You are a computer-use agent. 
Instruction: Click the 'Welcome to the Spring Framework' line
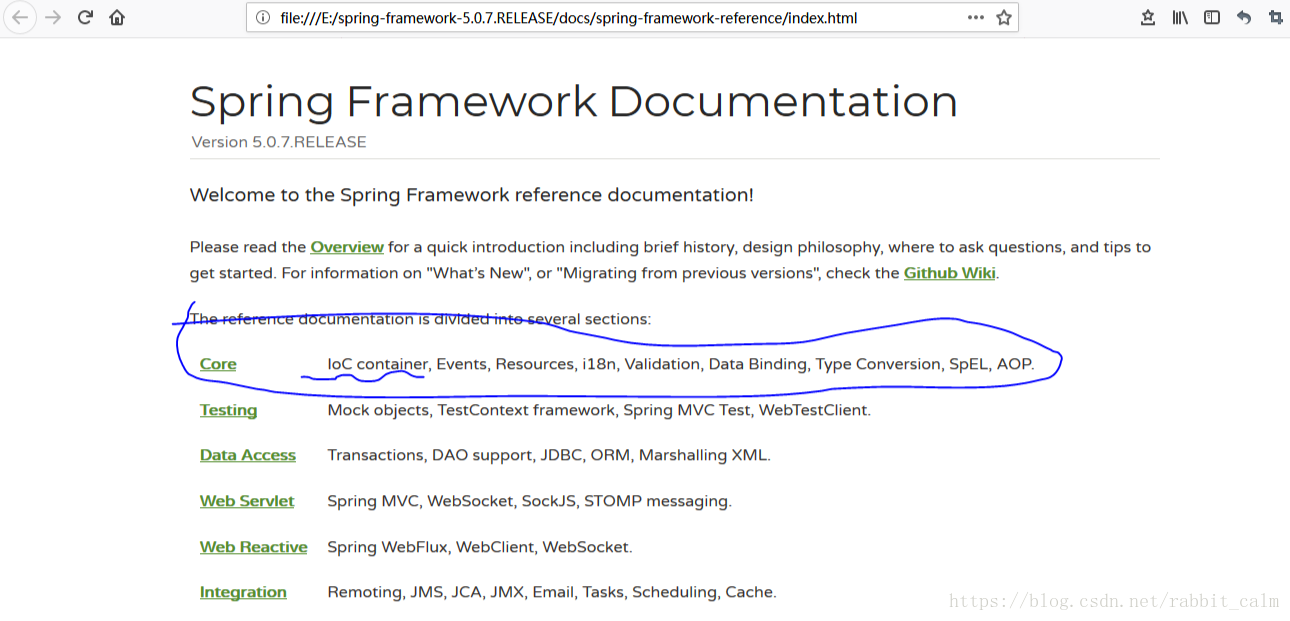(472, 195)
